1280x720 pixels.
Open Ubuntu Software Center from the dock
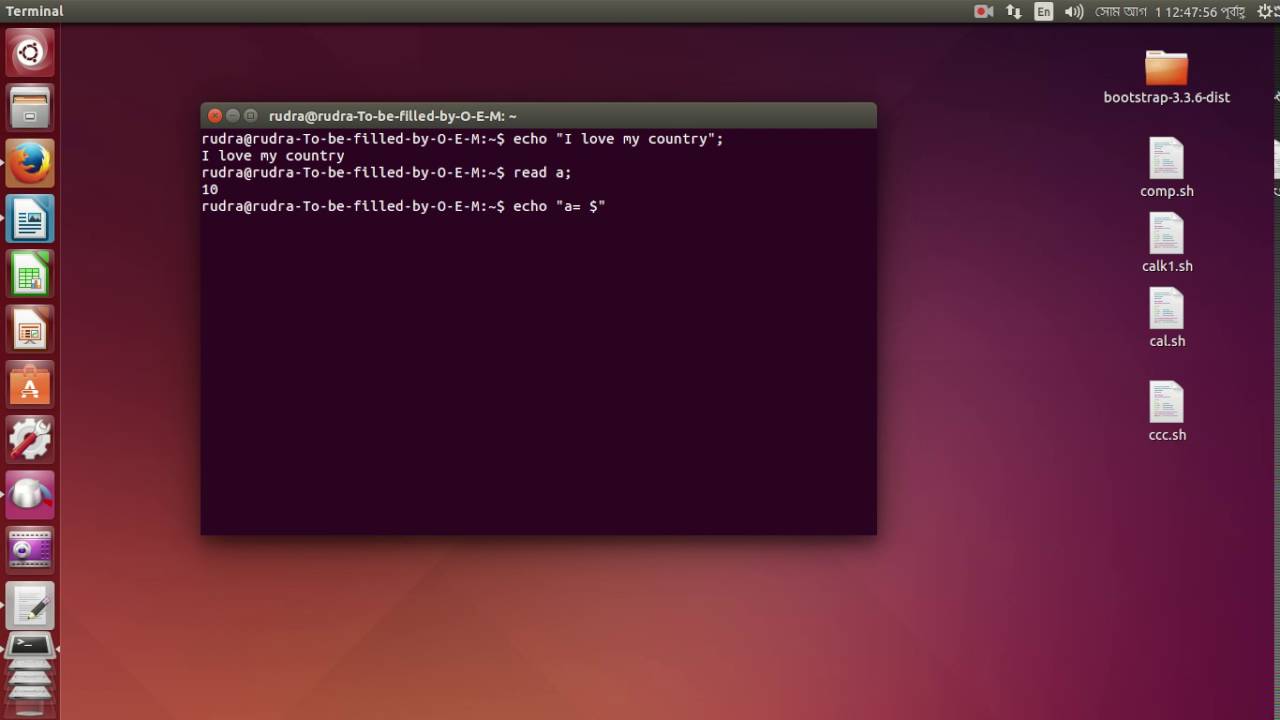point(30,384)
